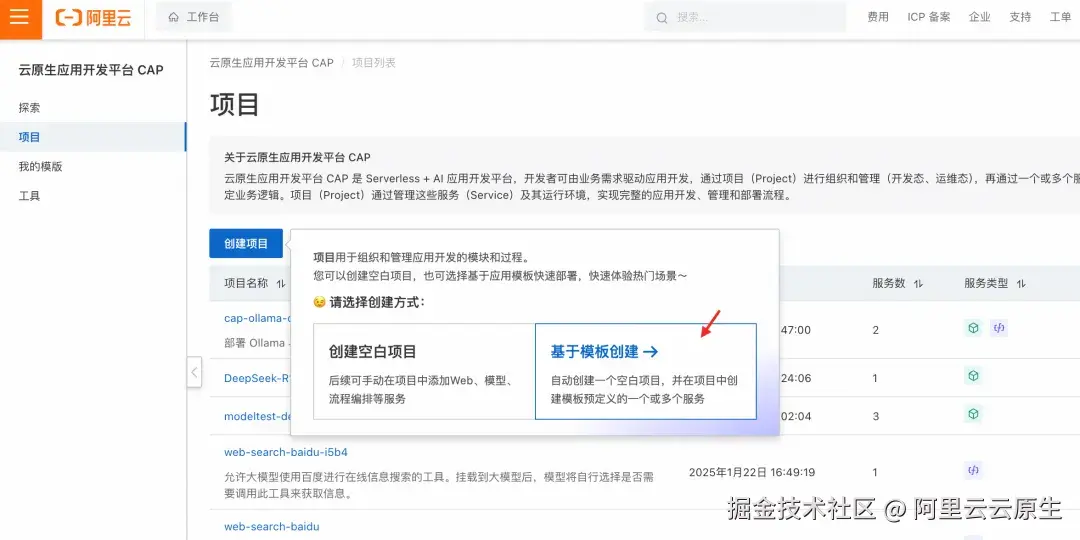The width and height of the screenshot is (1080, 540).
Task: Click breadcrumb 云原生应用开发平台 CAP
Action: click(x=271, y=63)
